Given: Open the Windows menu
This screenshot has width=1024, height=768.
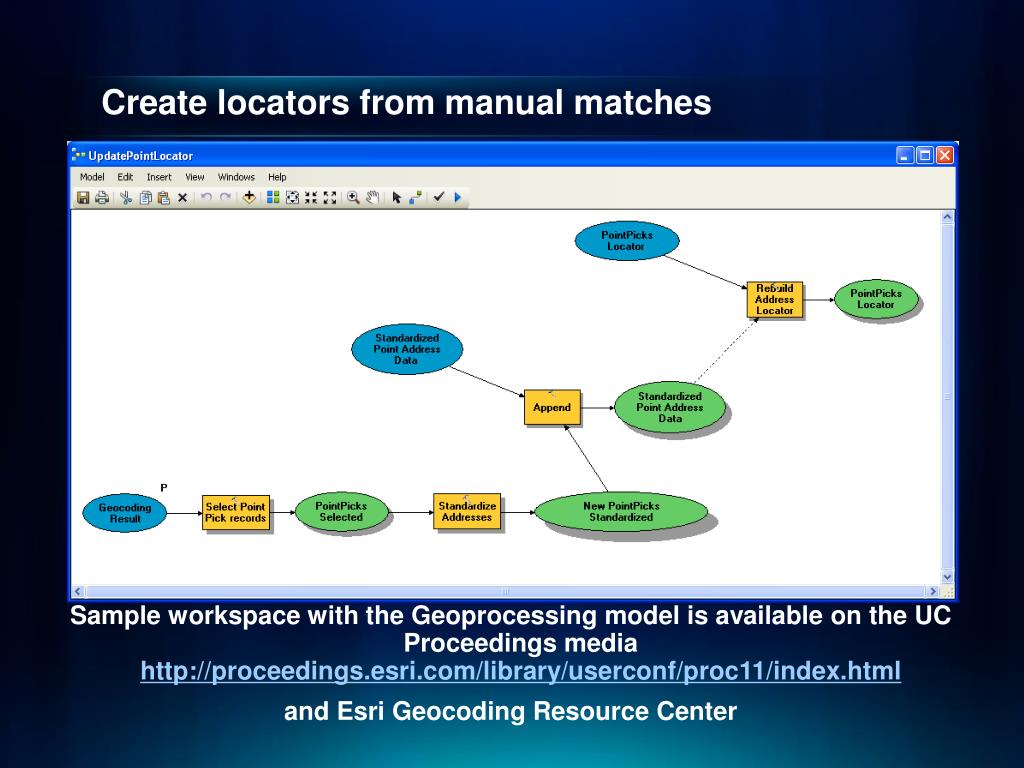Looking at the screenshot, I should pyautogui.click(x=236, y=177).
